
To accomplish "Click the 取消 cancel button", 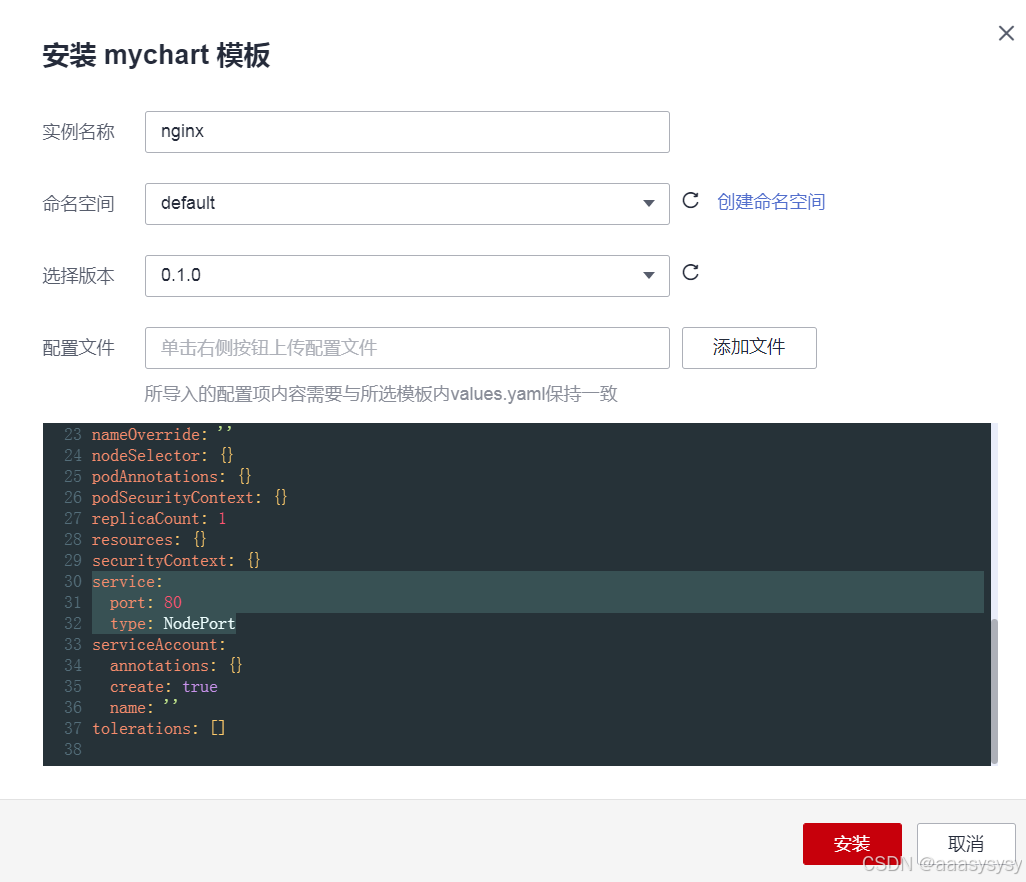I will click(x=965, y=843).
